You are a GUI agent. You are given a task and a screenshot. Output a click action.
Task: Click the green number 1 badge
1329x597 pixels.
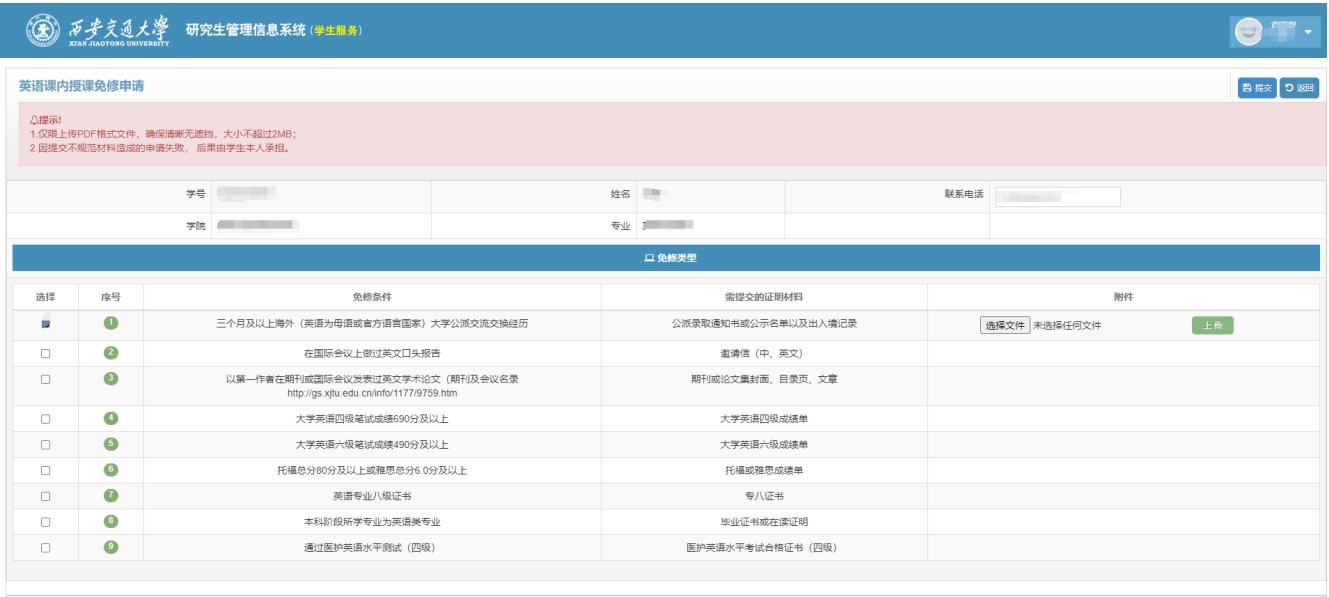click(x=111, y=322)
